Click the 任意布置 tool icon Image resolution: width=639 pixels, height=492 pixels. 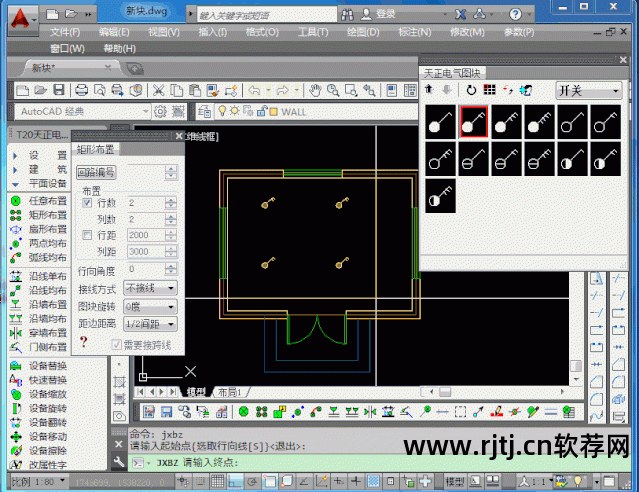(x=15, y=201)
